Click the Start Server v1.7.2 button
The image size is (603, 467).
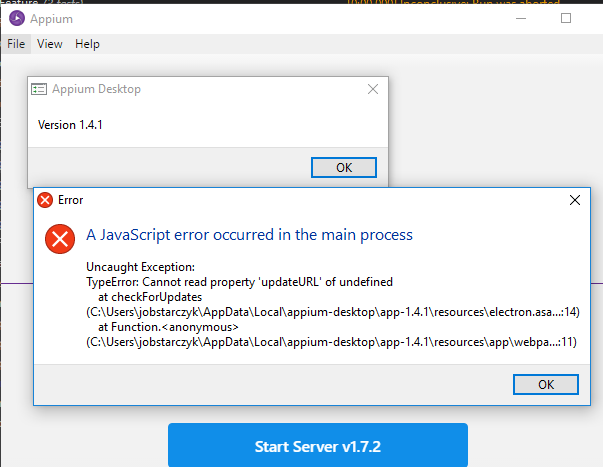[x=318, y=445]
